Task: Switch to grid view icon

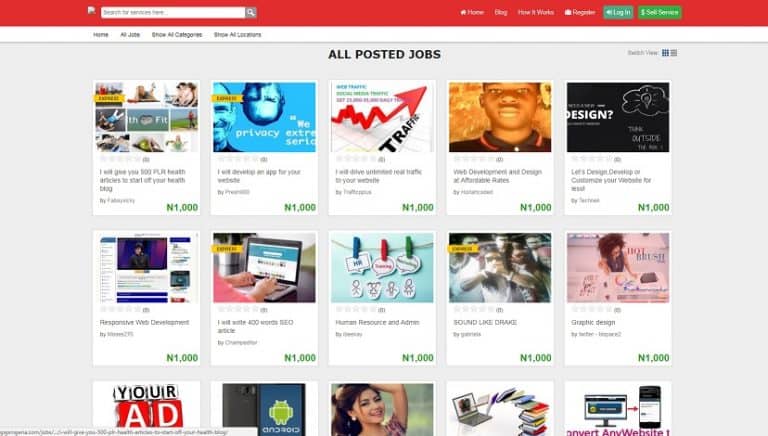Action: pyautogui.click(x=665, y=53)
